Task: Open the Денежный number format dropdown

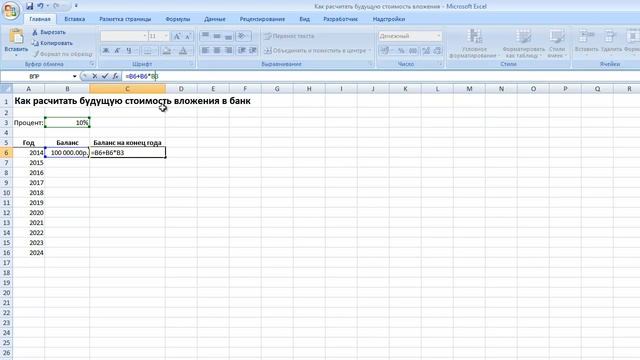Action: pos(438,36)
